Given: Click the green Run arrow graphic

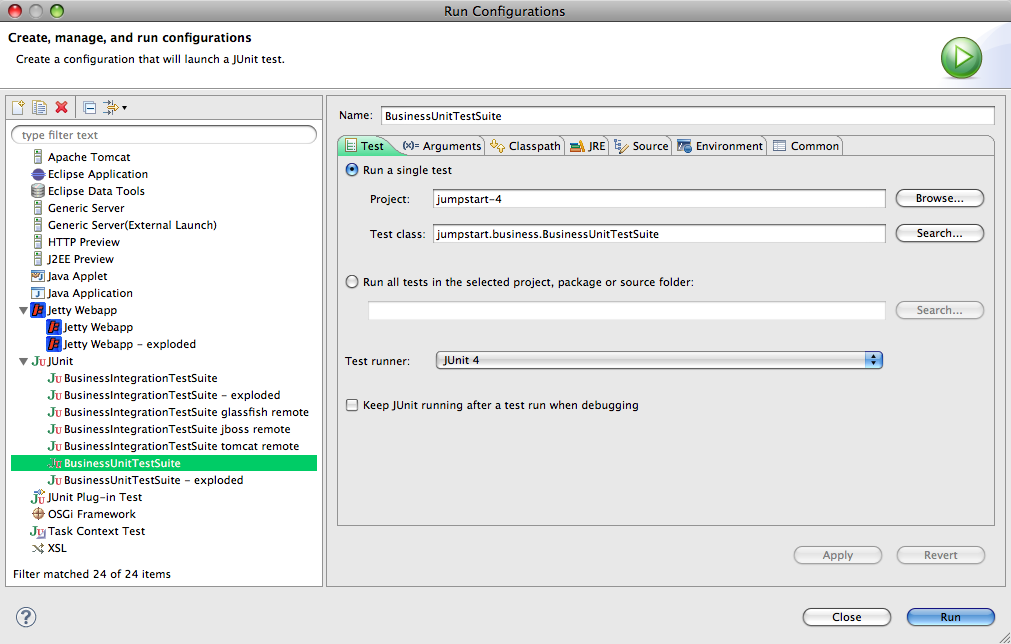Looking at the screenshot, I should tap(961, 57).
